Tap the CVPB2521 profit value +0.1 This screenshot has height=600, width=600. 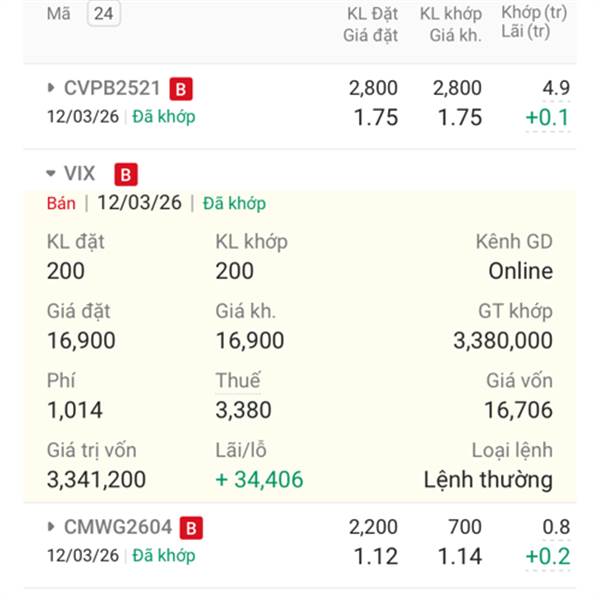coord(548,117)
